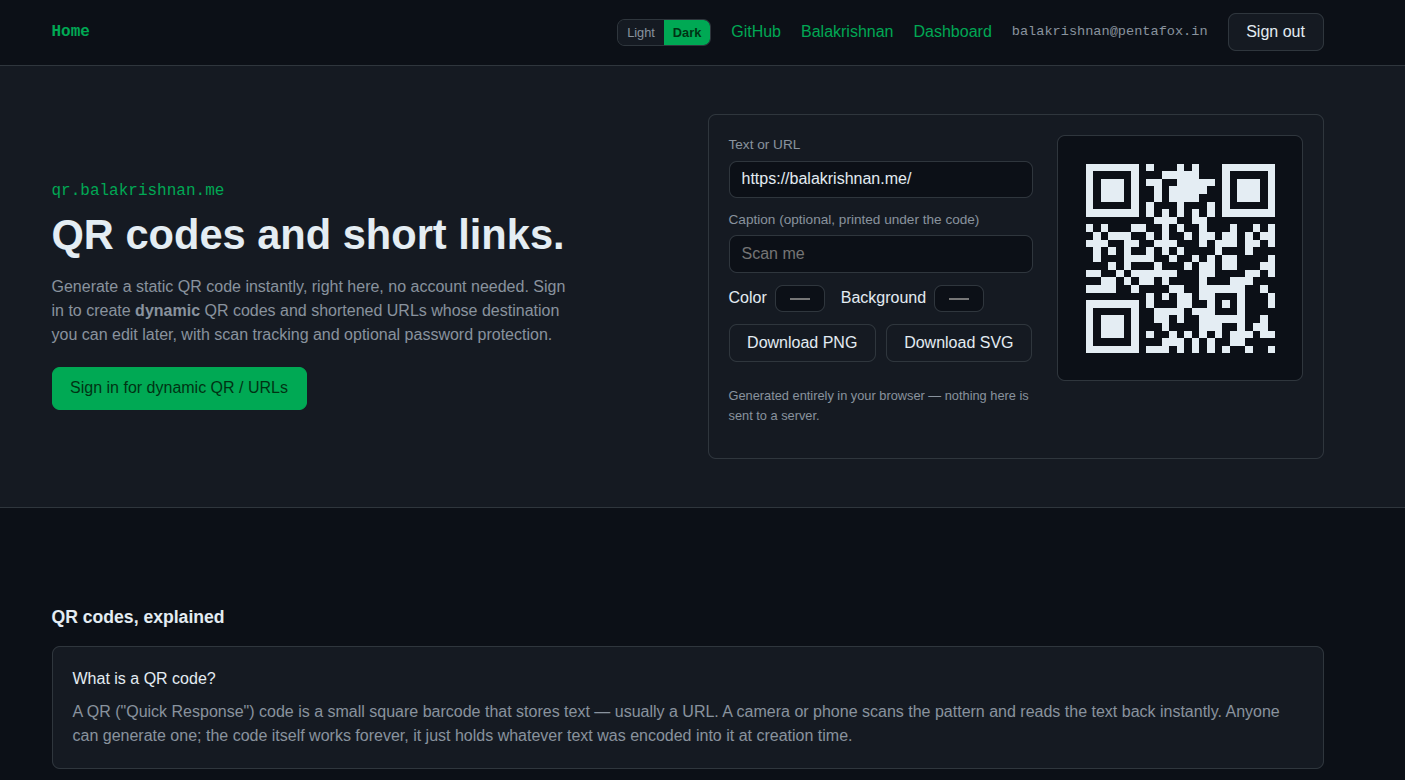Click the Text or URL label
The width and height of the screenshot is (1405, 780).
pyautogui.click(x=764, y=145)
